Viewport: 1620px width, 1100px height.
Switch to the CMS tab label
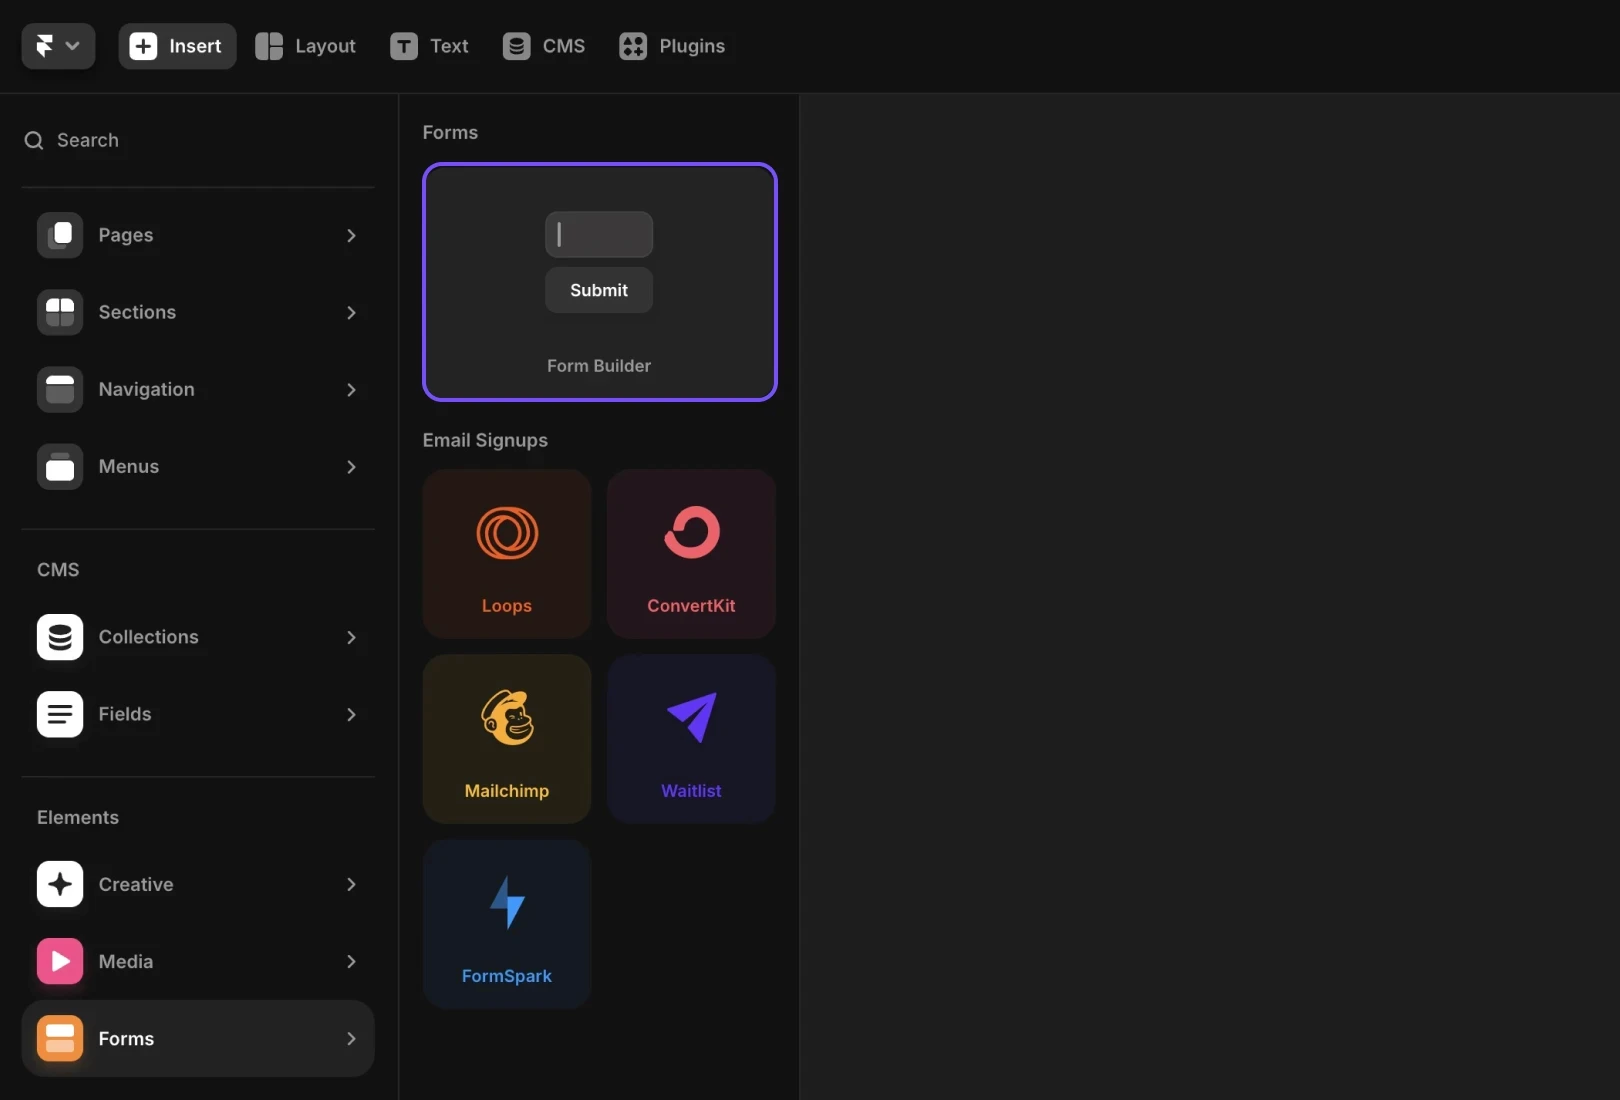pos(564,46)
